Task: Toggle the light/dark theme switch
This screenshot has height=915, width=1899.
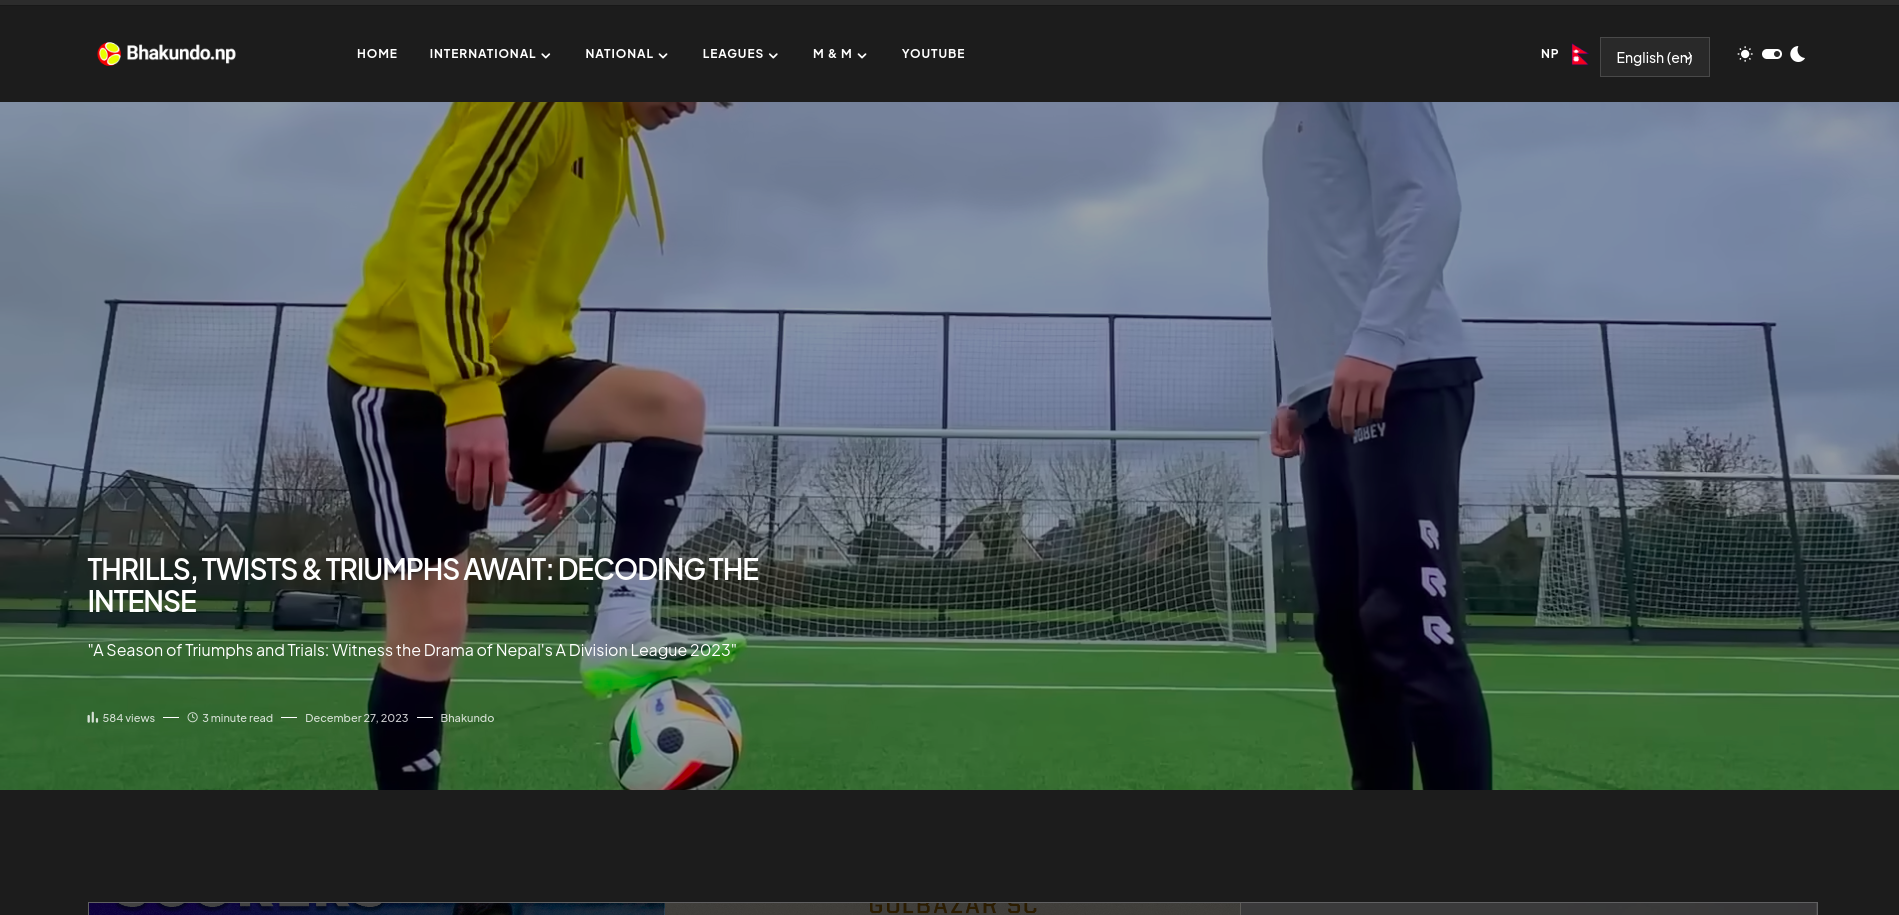Action: [1772, 54]
